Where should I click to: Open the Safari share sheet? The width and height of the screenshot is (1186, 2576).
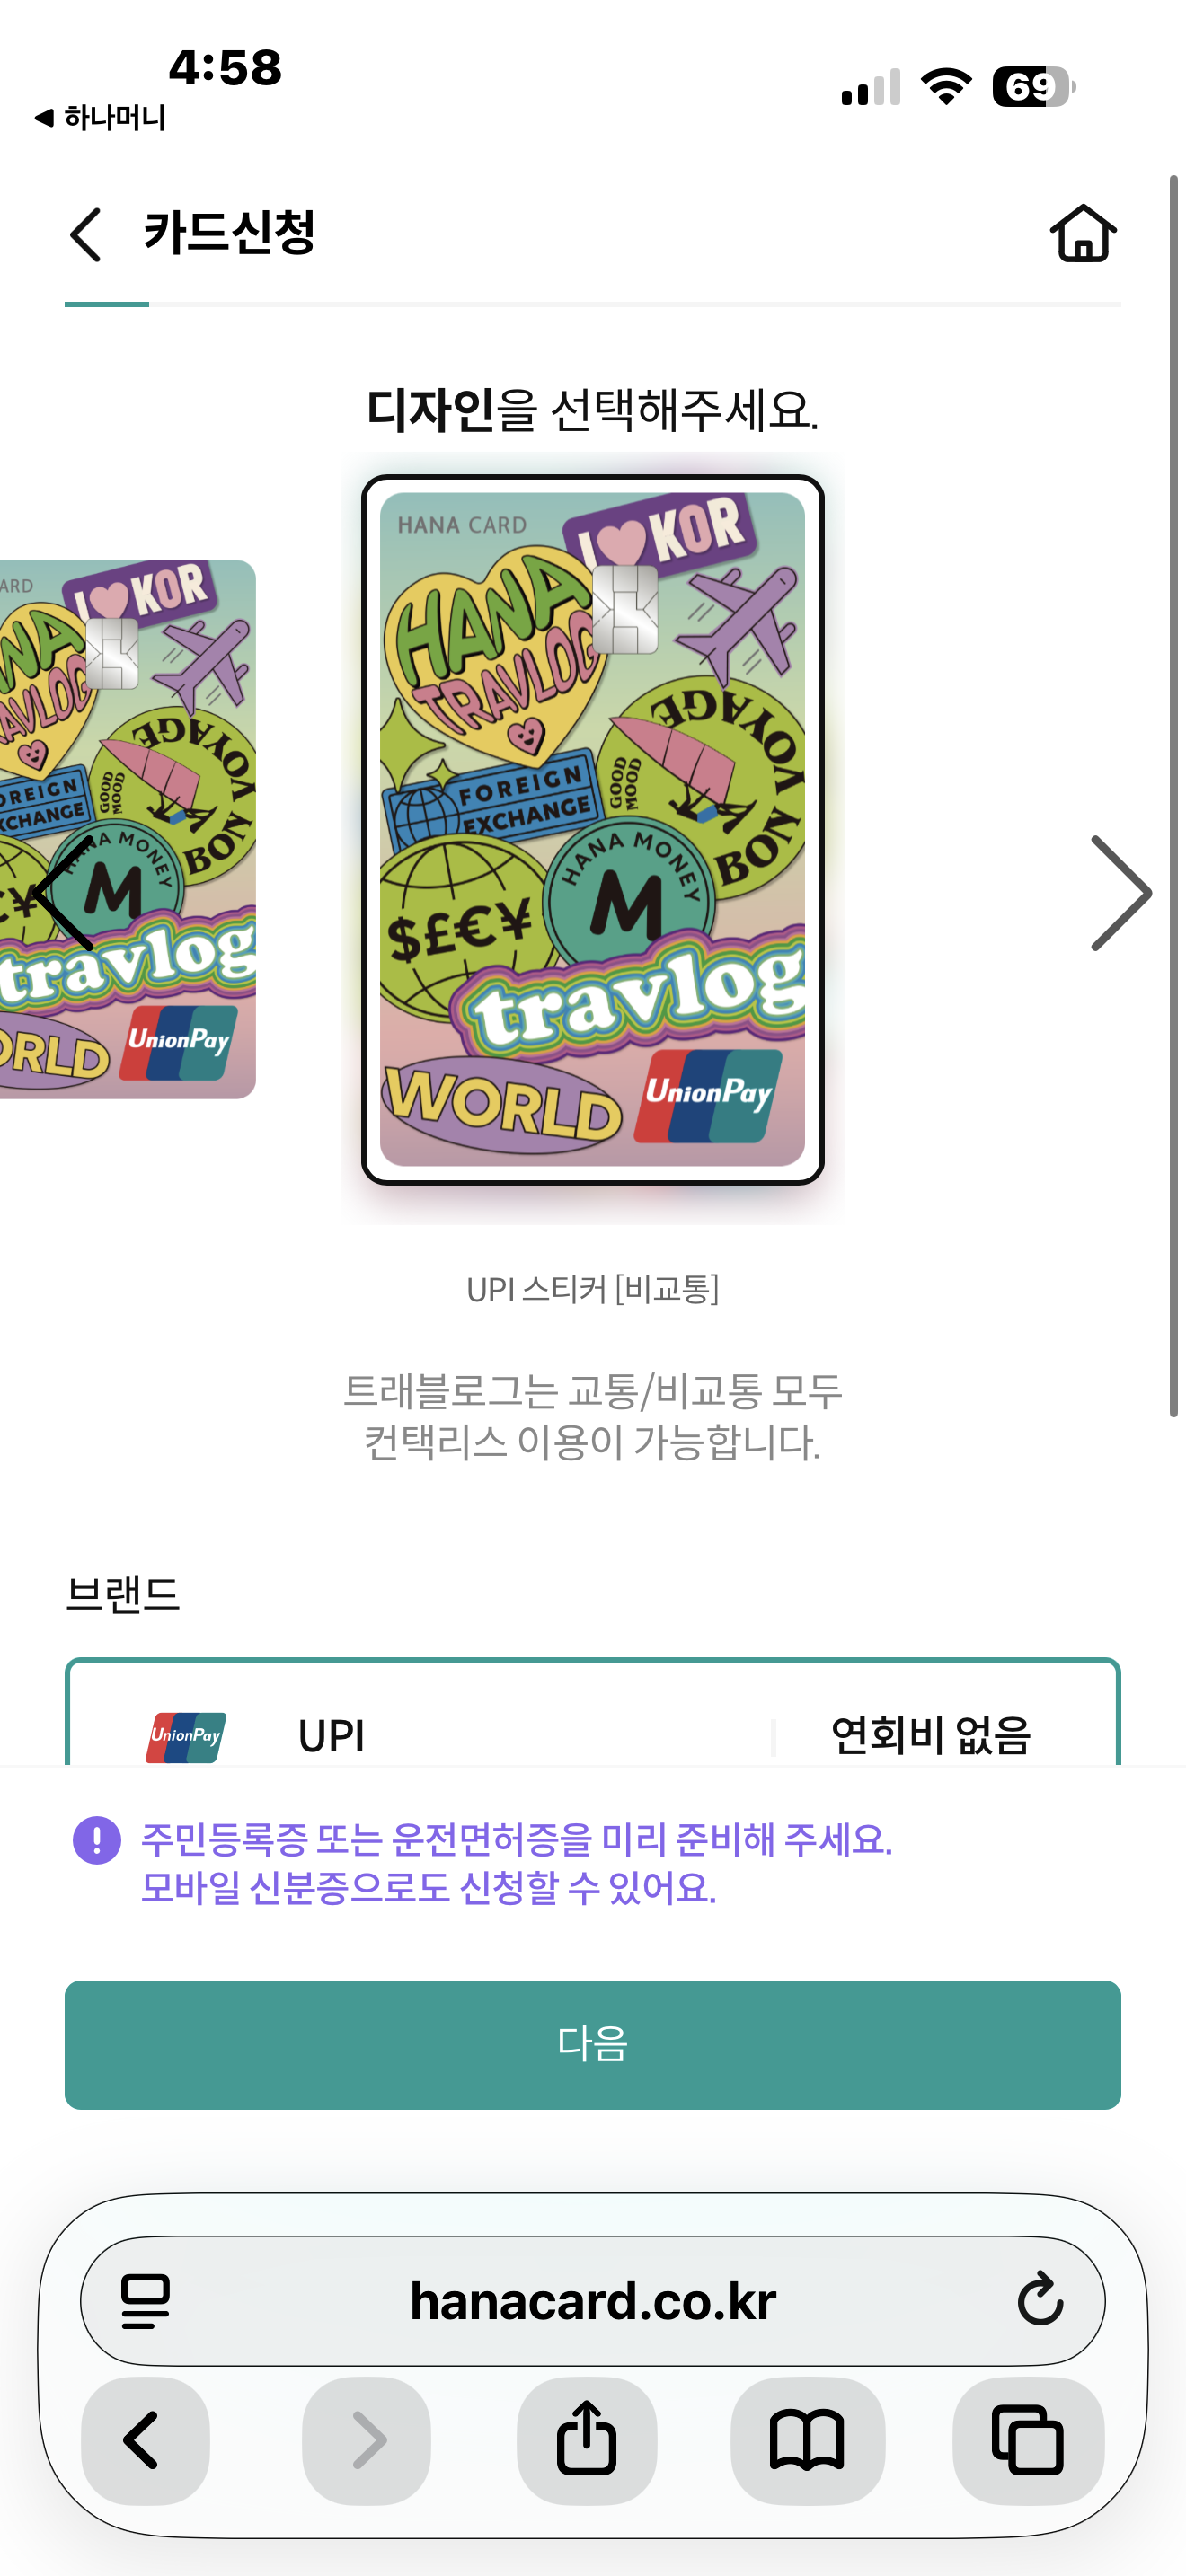(x=587, y=2440)
